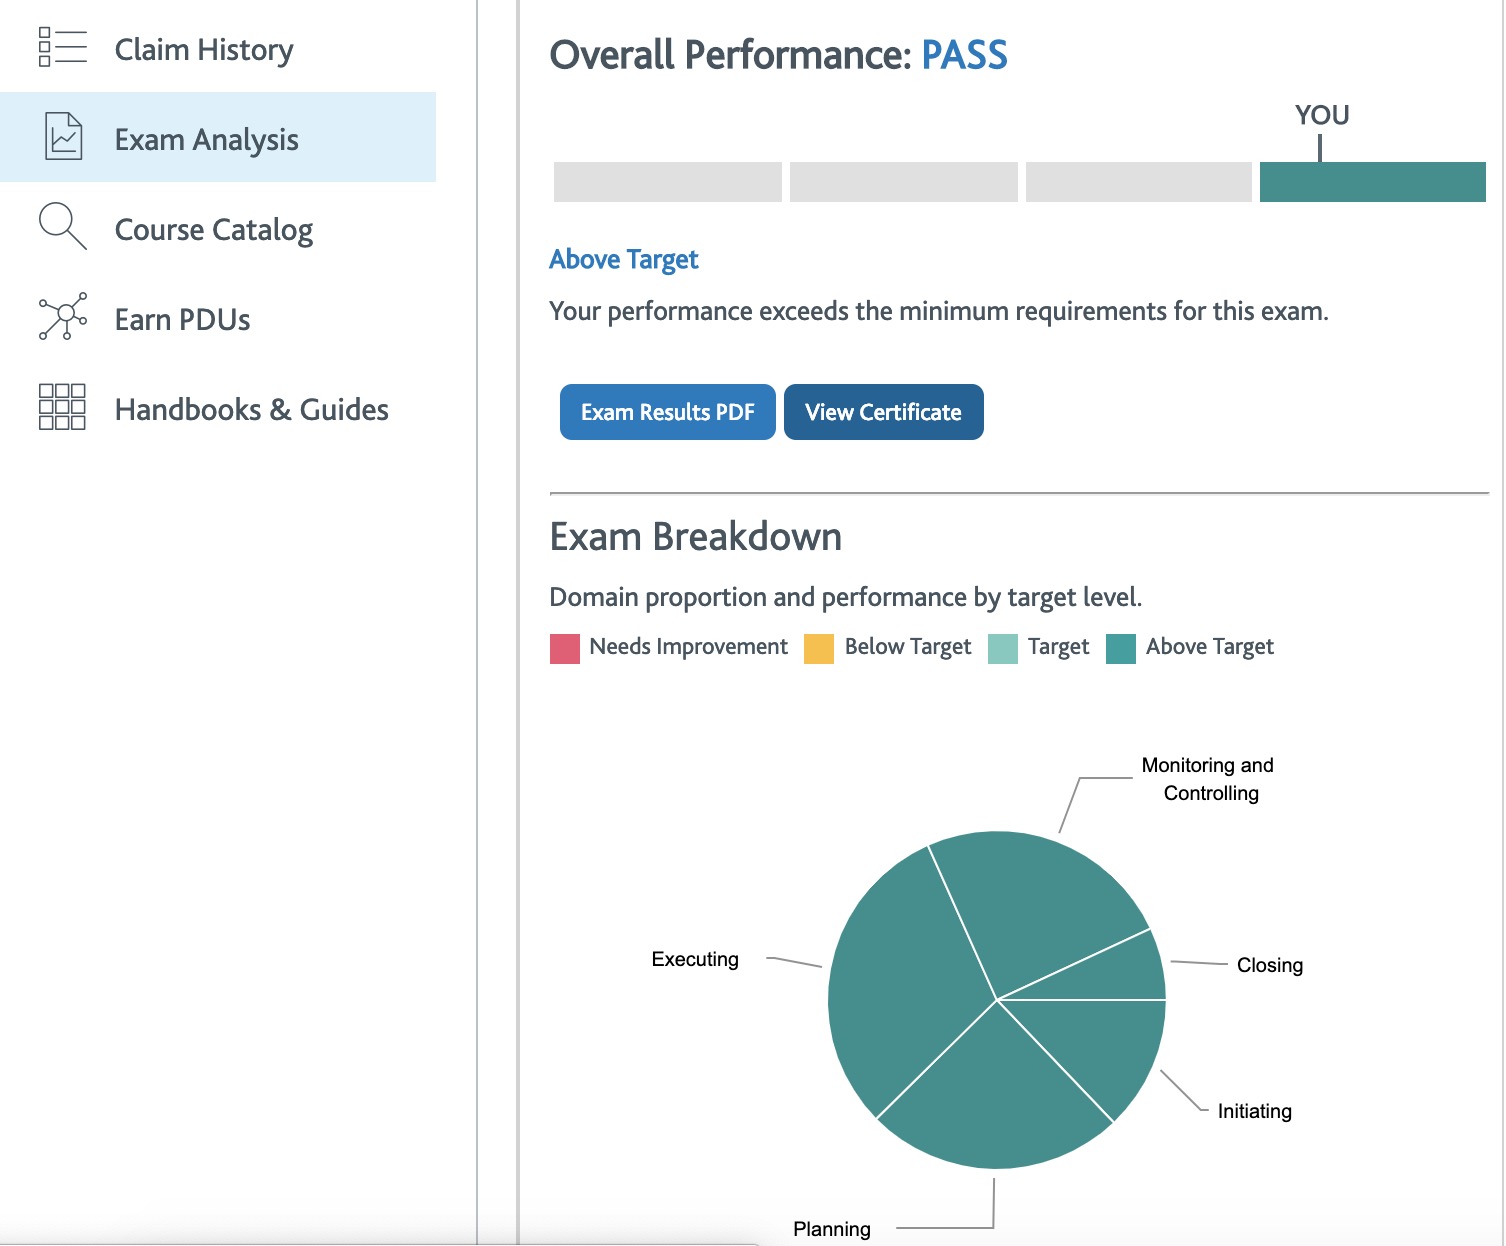
Task: Click the Needs Improvement red legend swatch
Action: tap(565, 649)
